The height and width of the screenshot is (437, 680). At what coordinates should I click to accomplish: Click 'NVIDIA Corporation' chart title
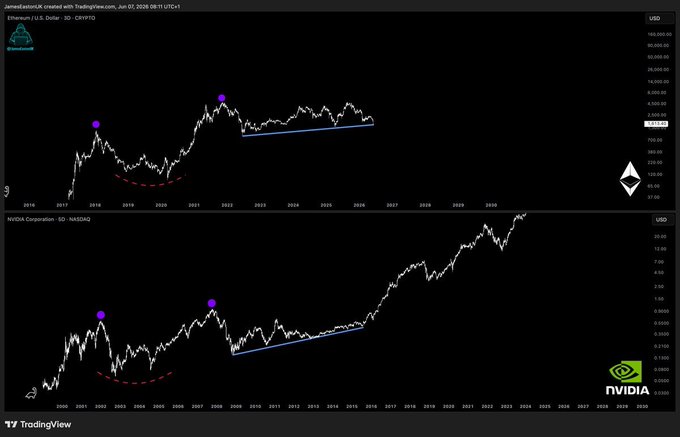coord(30,219)
